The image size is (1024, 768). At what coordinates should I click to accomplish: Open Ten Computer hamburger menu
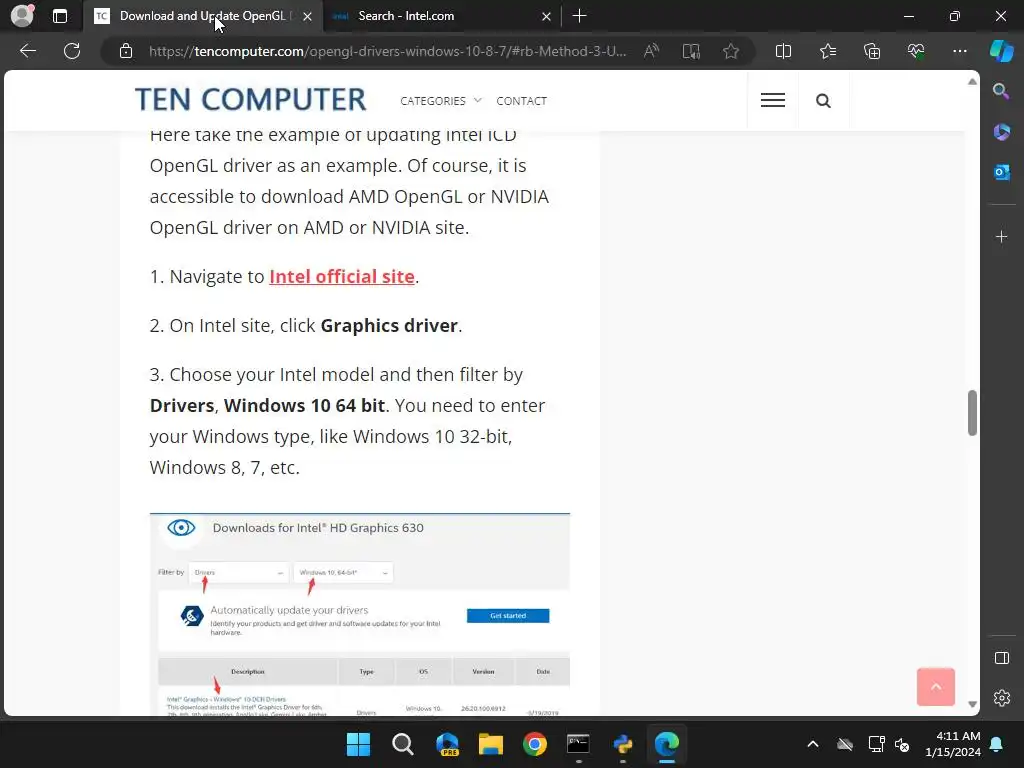point(773,100)
